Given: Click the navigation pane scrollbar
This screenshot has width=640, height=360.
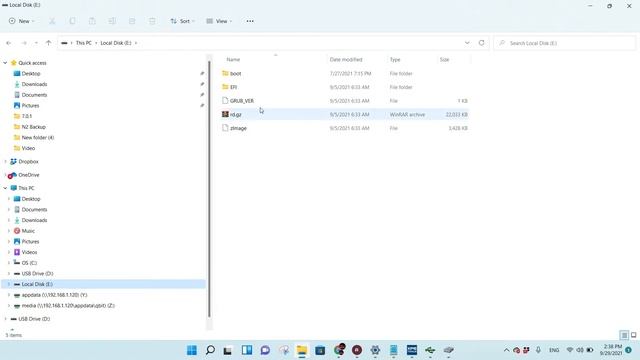Looking at the screenshot, I should coord(209,189).
